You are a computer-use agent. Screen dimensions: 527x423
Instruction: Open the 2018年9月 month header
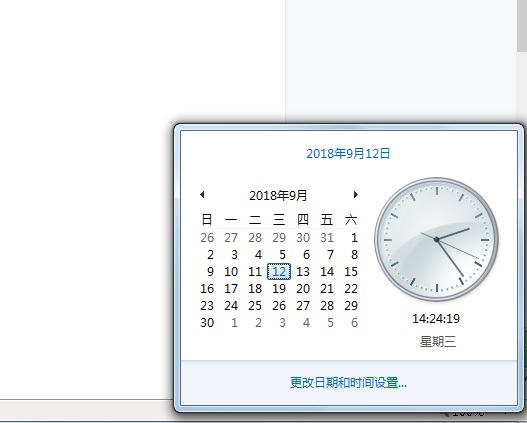point(278,195)
